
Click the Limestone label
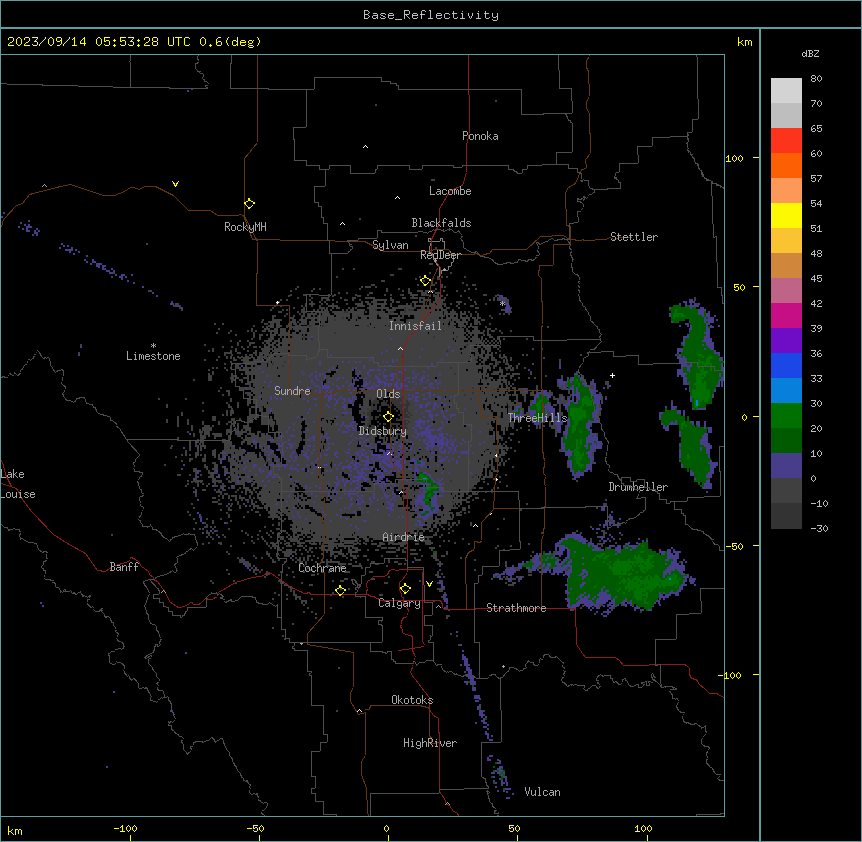[x=153, y=356]
